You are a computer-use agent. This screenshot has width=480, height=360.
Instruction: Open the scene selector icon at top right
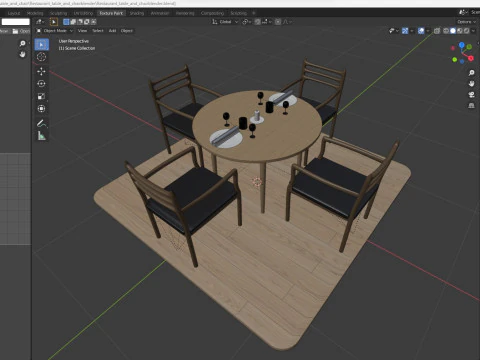(463, 12)
